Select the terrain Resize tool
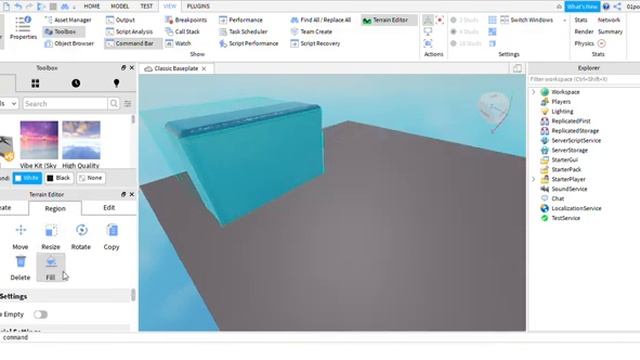Screen dimensions: 640x360 coord(51,237)
